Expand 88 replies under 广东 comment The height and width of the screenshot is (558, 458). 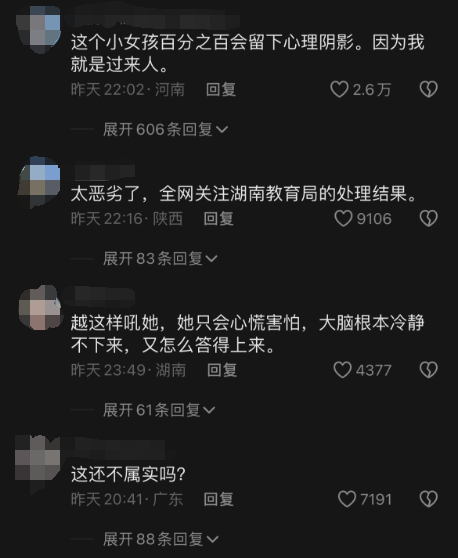[x=161, y=539]
